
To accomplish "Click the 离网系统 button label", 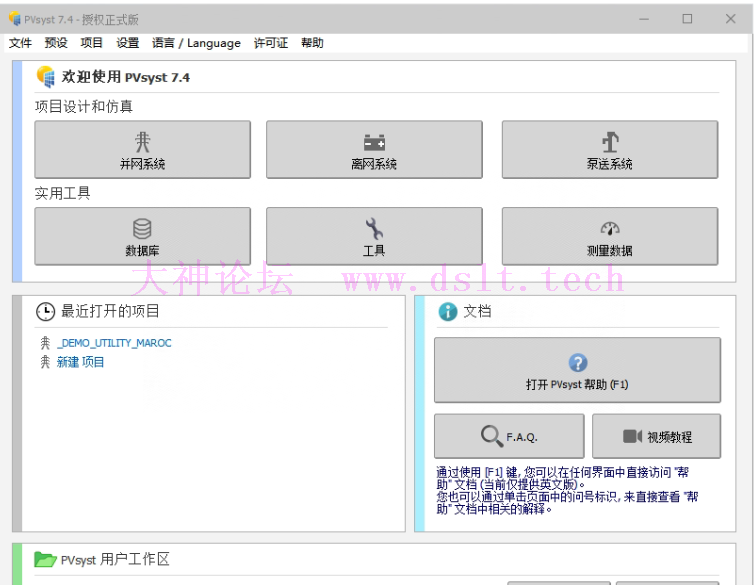I will click(374, 164).
